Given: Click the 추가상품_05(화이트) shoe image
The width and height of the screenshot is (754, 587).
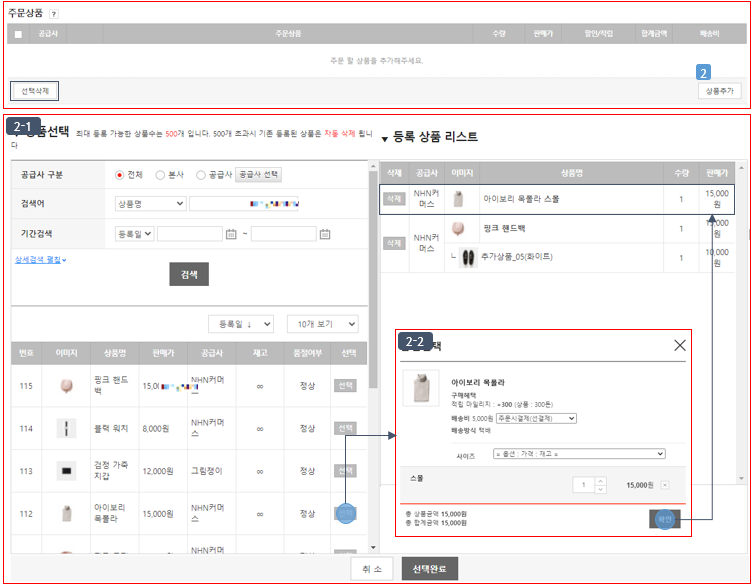Looking at the screenshot, I should click(468, 258).
